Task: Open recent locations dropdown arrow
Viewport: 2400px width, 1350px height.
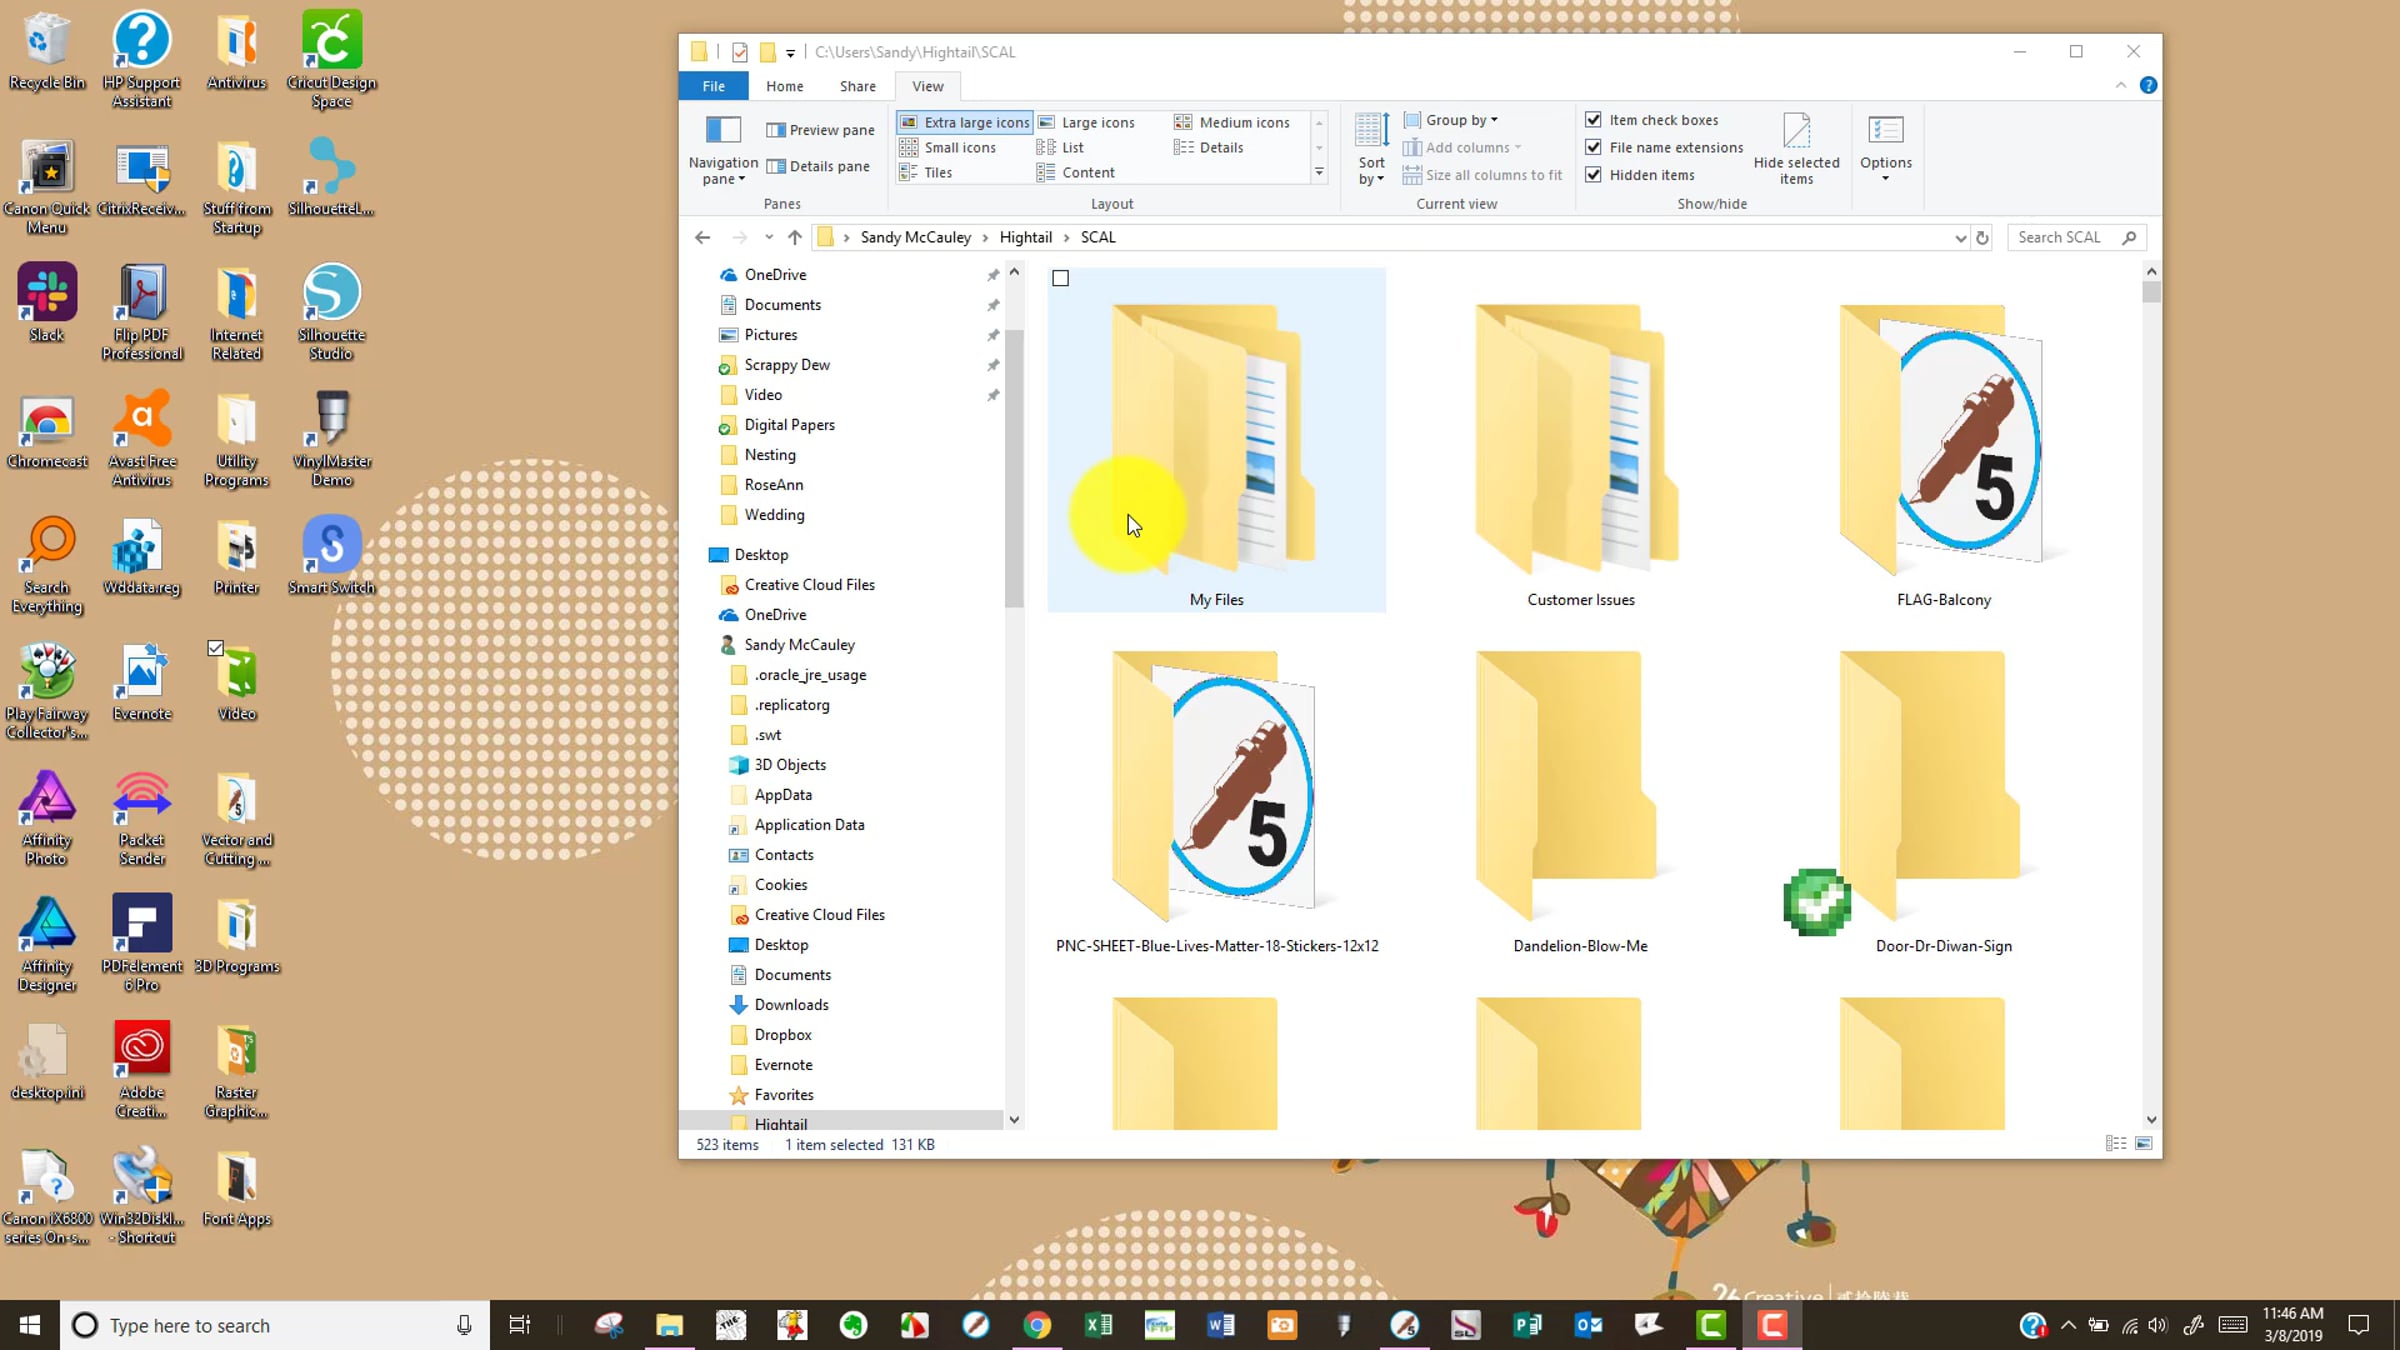Action: tap(768, 237)
